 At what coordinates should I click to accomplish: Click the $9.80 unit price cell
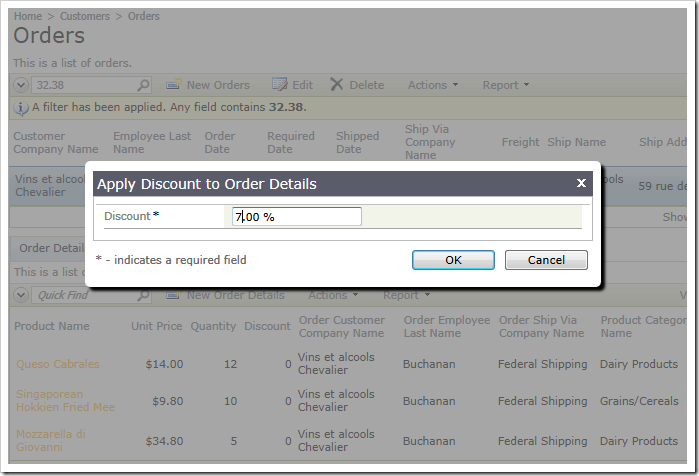click(x=168, y=401)
